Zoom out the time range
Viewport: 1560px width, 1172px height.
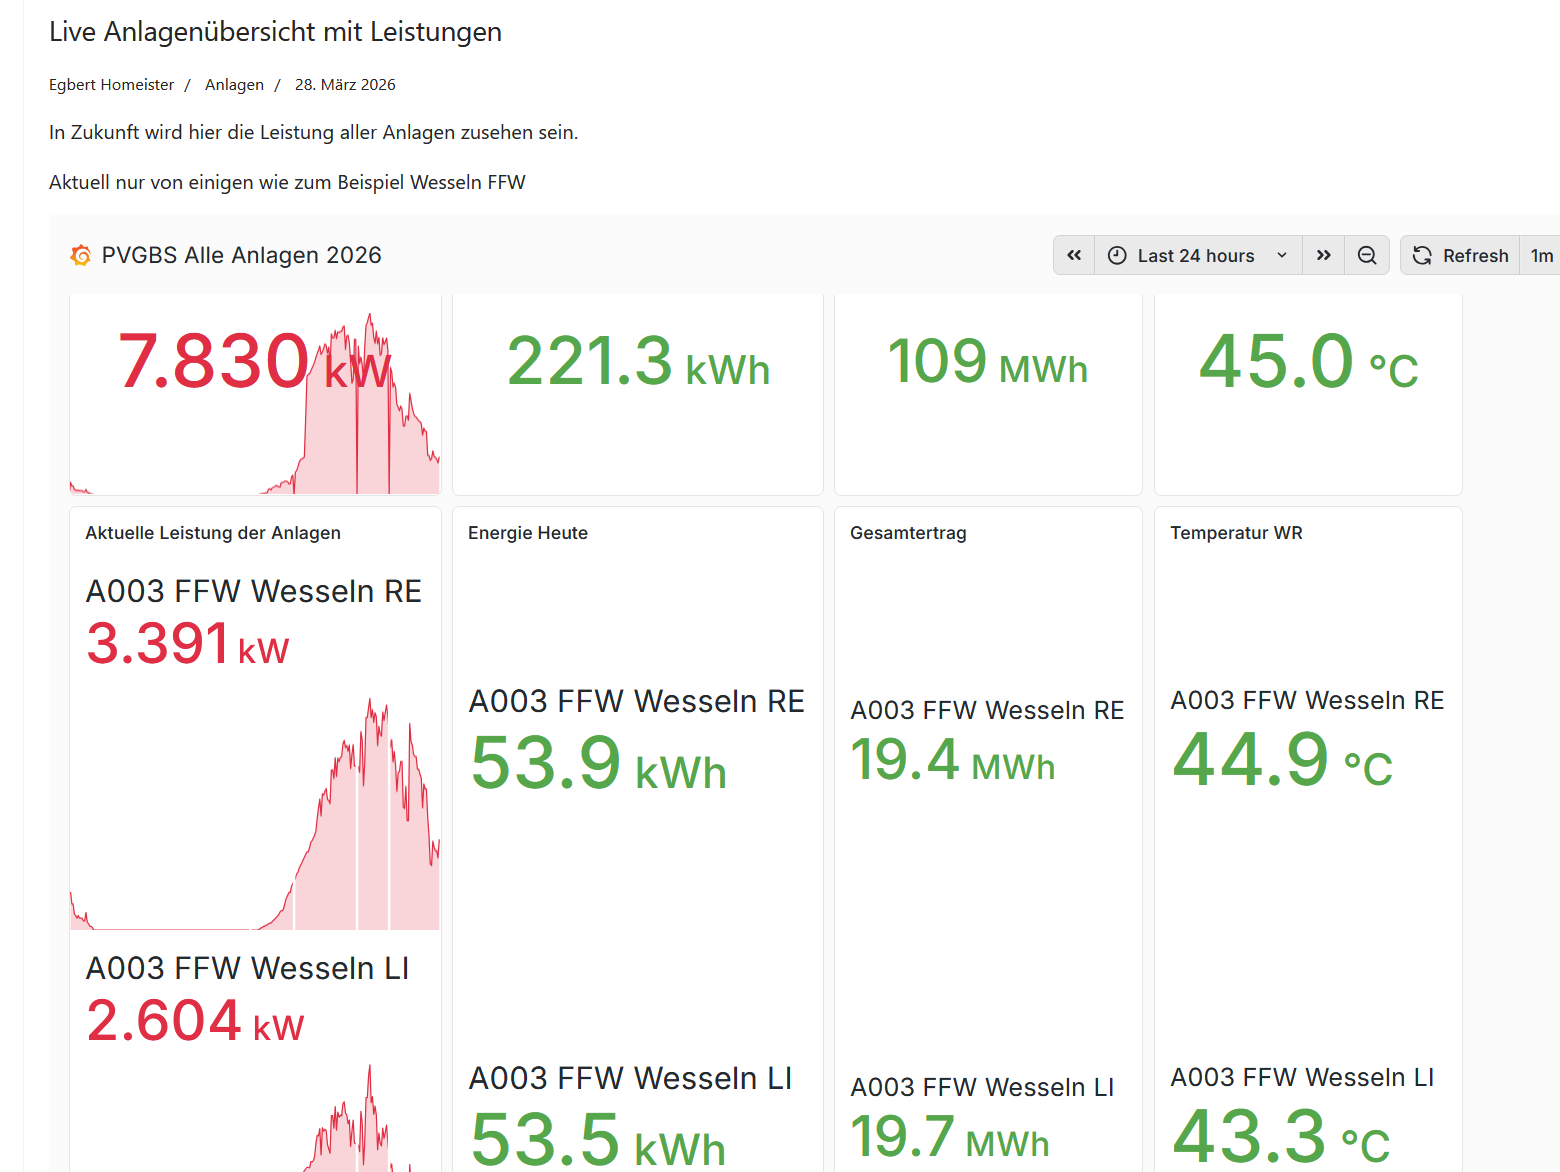pos(1367,256)
